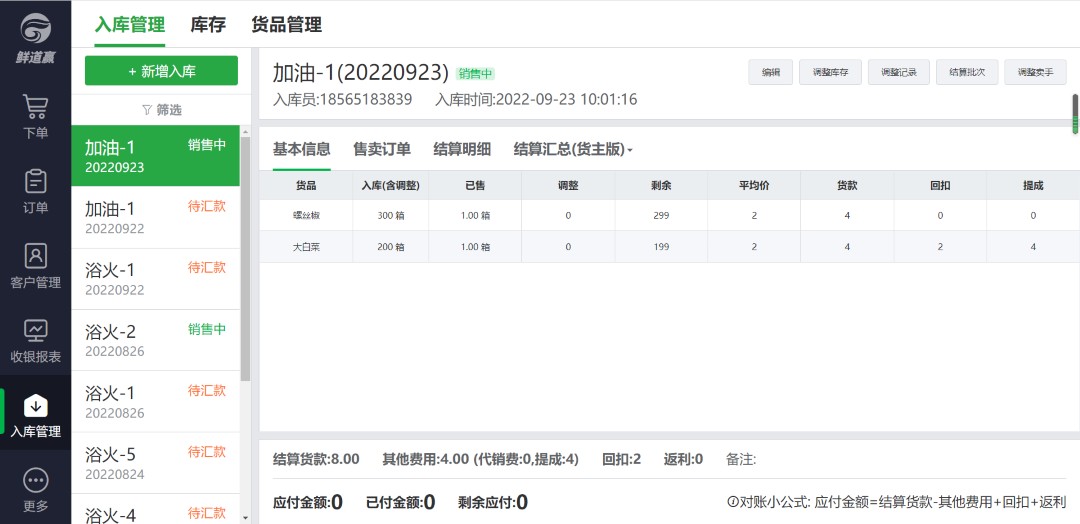Click the 对账小公式 info icon
1080x524 pixels.
point(732,502)
